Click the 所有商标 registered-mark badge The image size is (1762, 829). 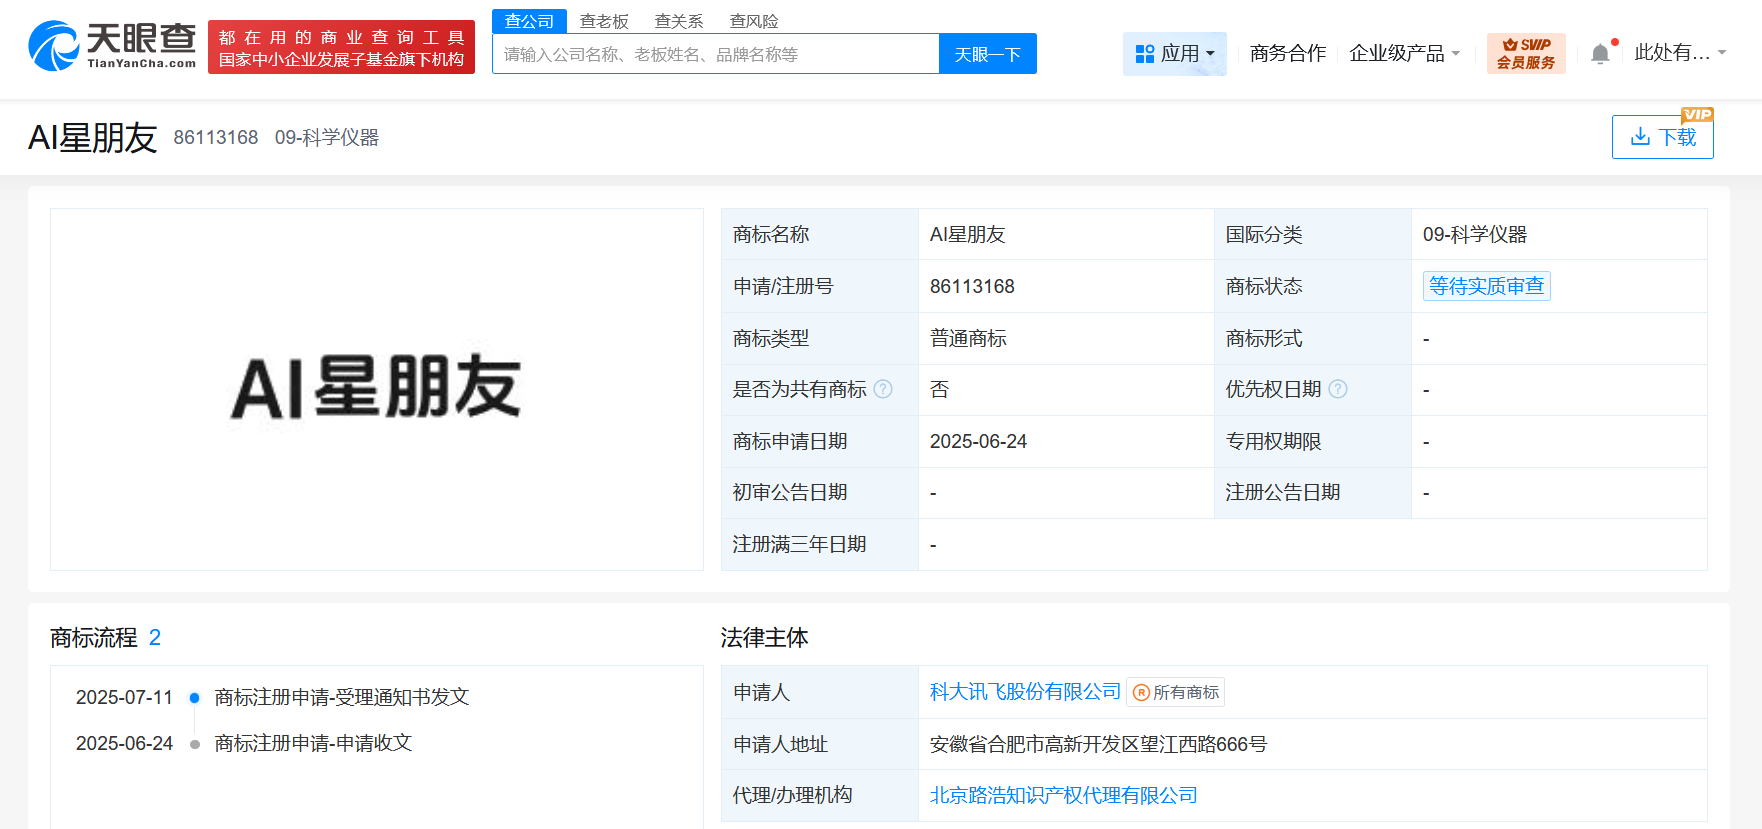point(1176,692)
